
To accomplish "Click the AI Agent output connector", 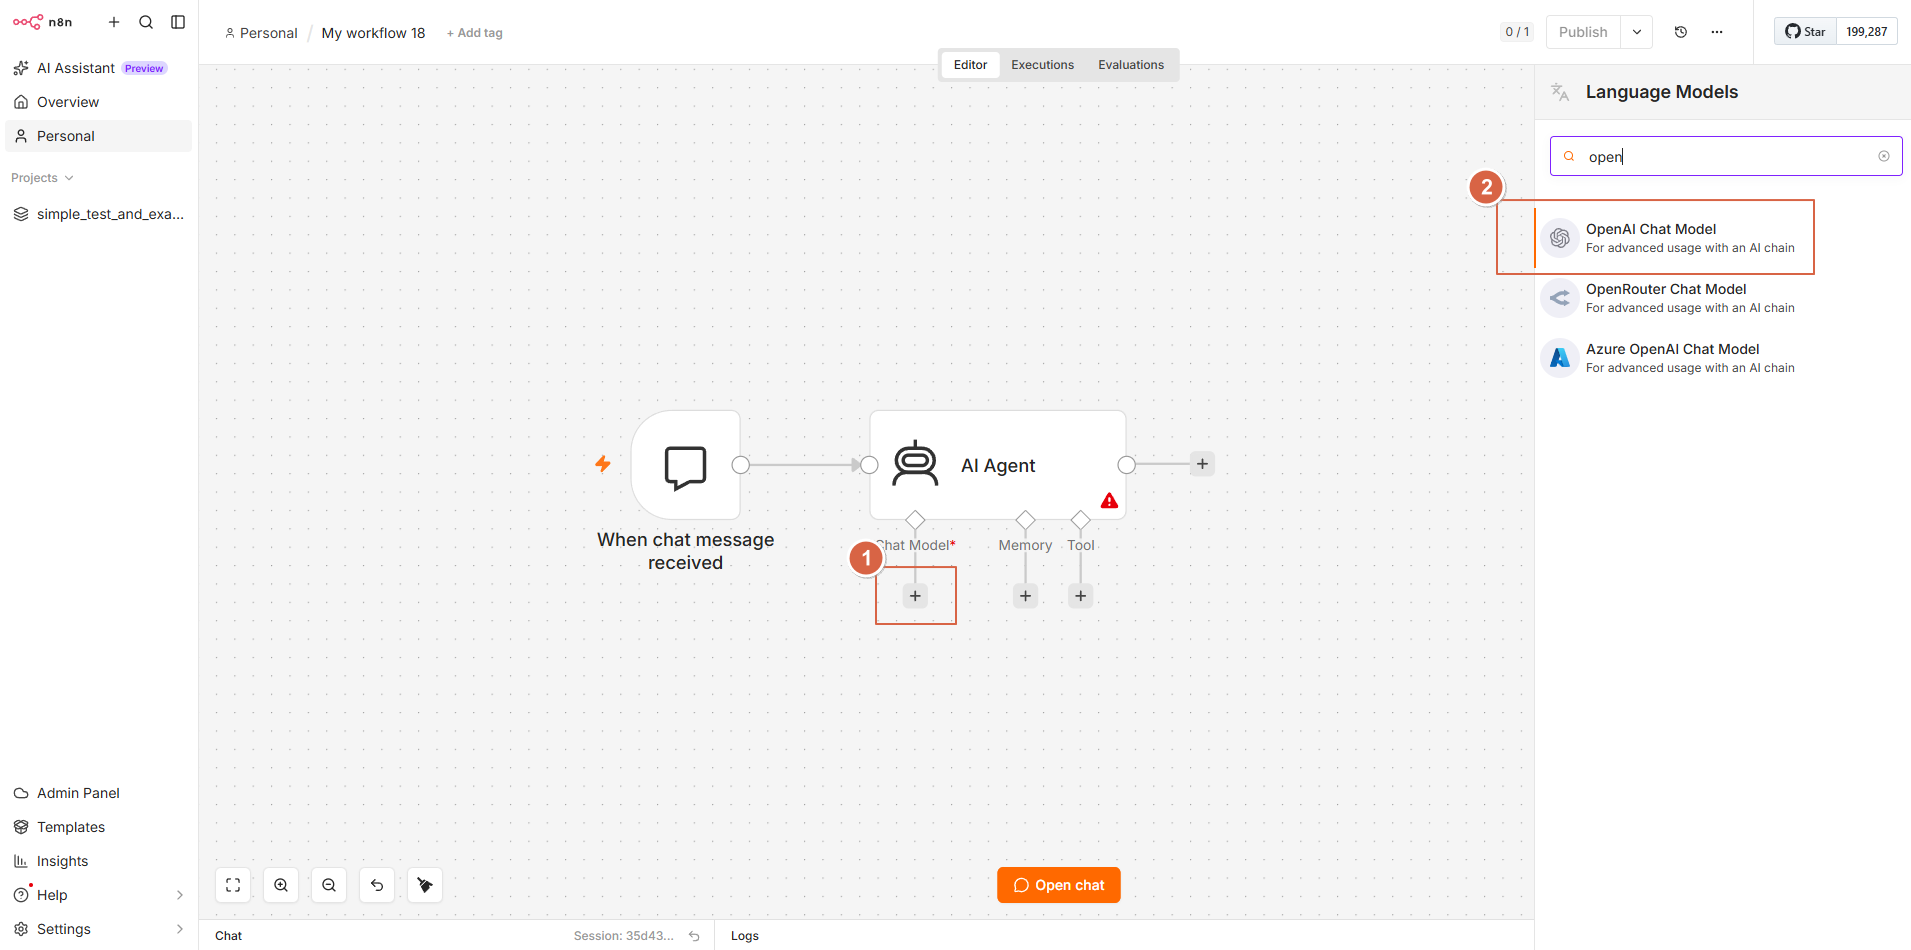I will 1127,465.
